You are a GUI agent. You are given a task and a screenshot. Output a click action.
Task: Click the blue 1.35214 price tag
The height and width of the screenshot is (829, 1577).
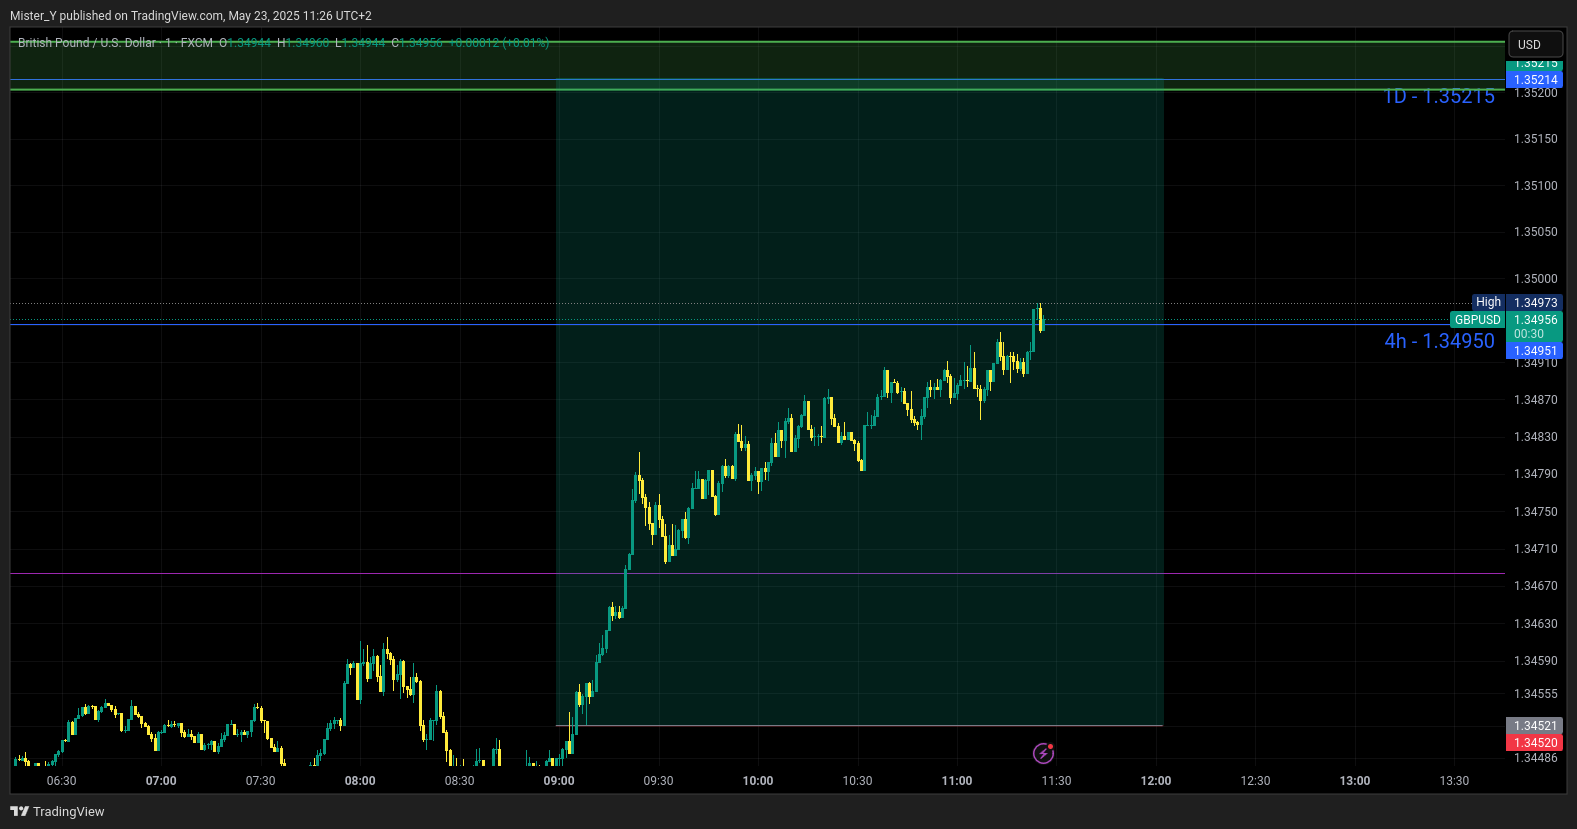coord(1535,80)
